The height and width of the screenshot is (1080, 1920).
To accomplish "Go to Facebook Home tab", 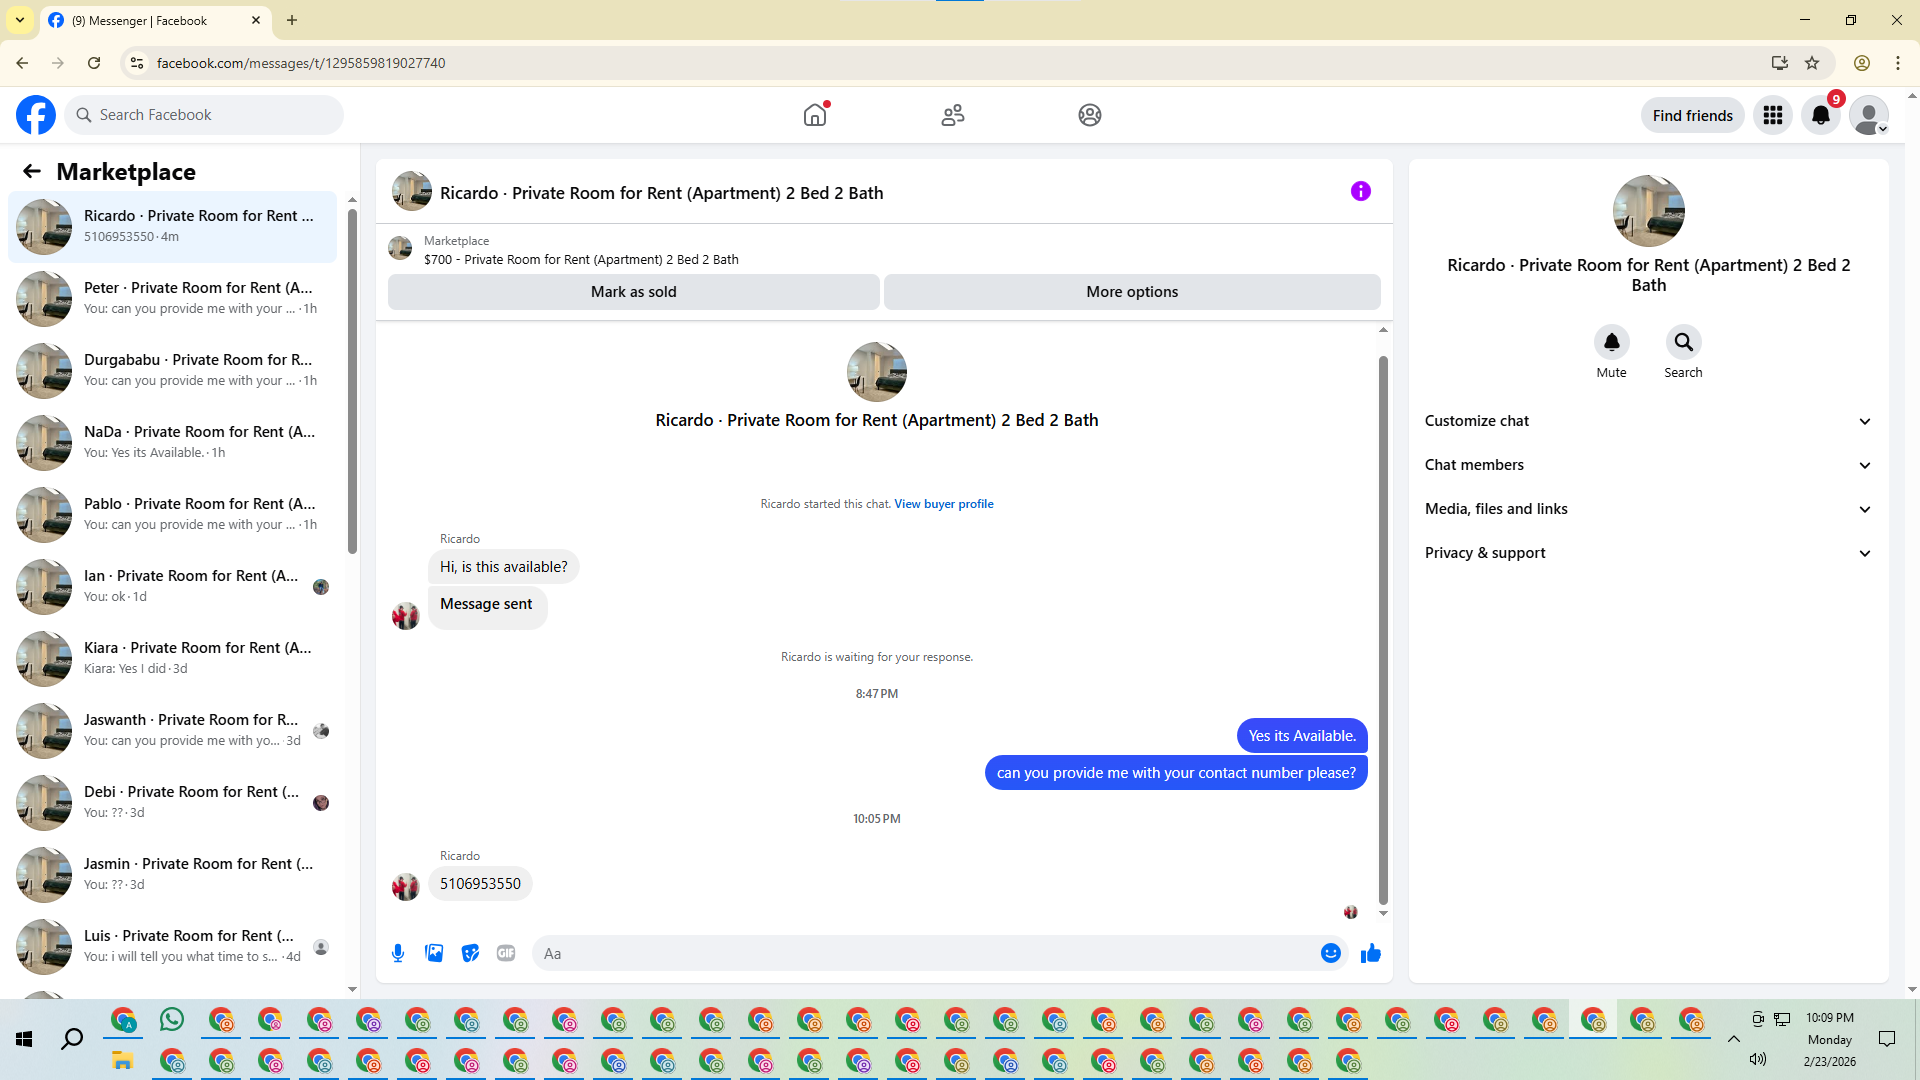I will 815,115.
